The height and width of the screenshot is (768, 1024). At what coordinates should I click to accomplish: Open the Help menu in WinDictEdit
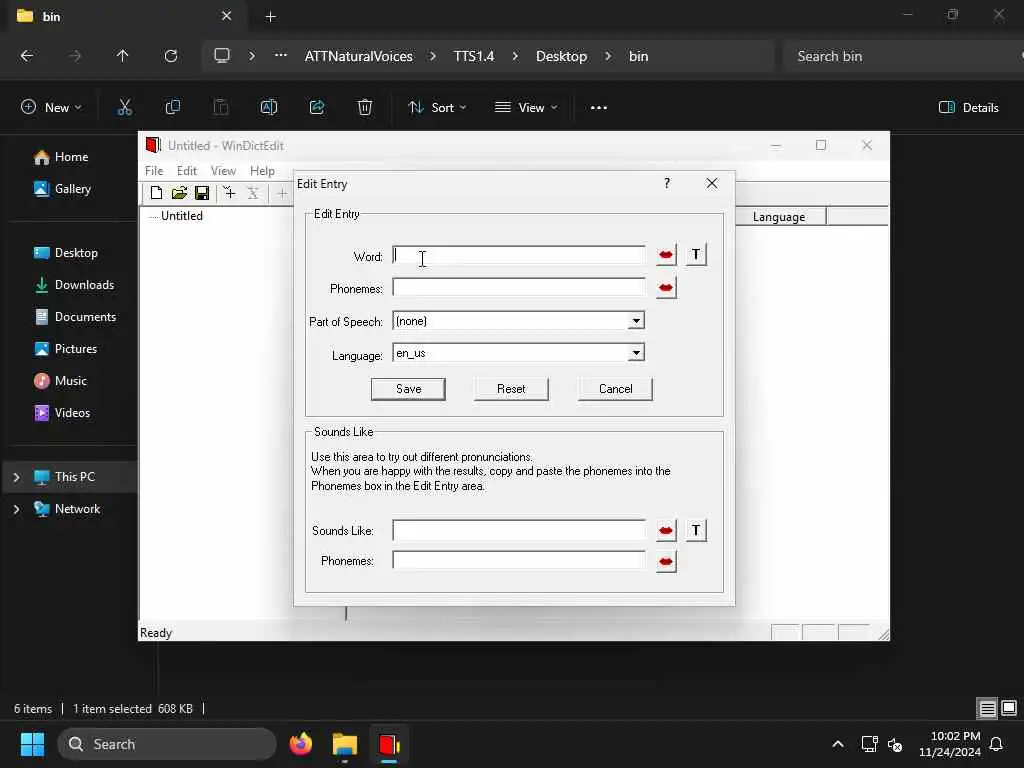(x=262, y=170)
